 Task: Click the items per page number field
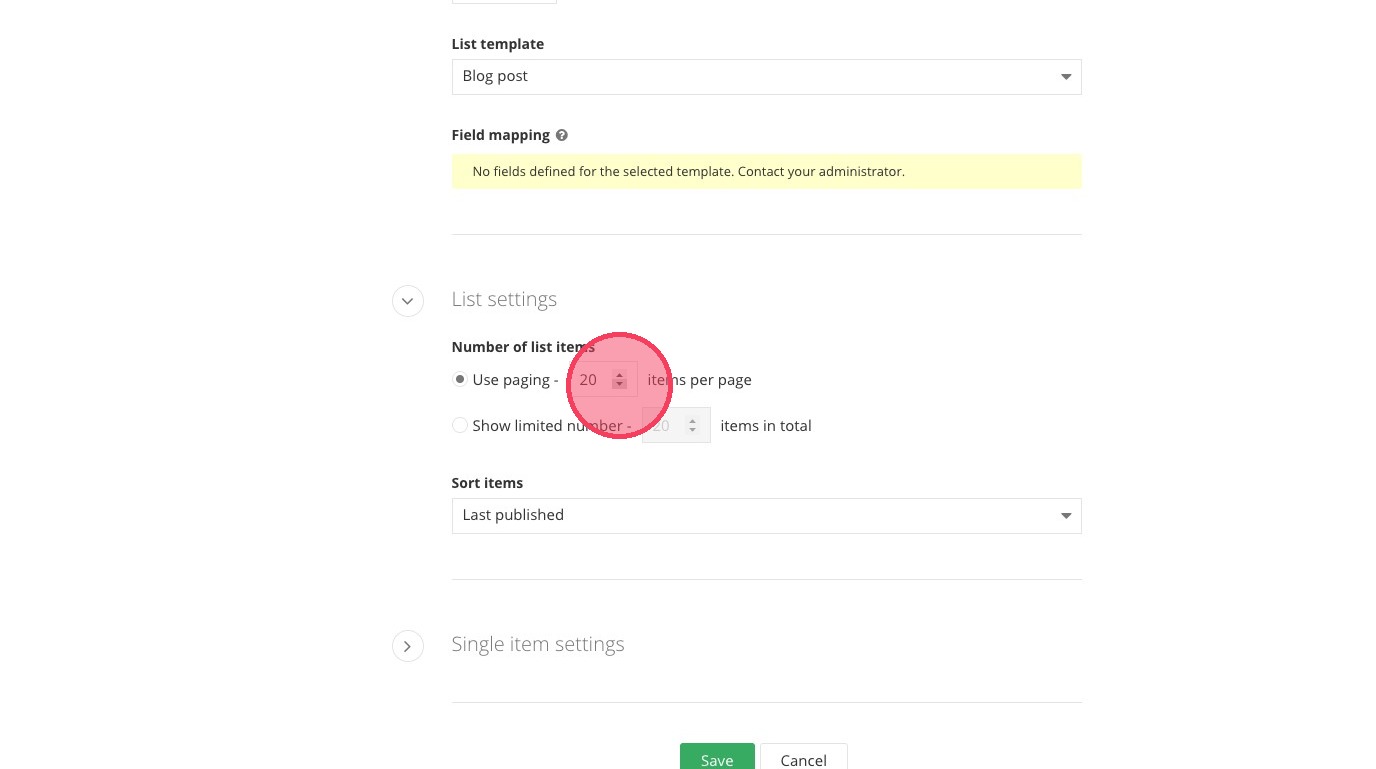click(x=590, y=380)
